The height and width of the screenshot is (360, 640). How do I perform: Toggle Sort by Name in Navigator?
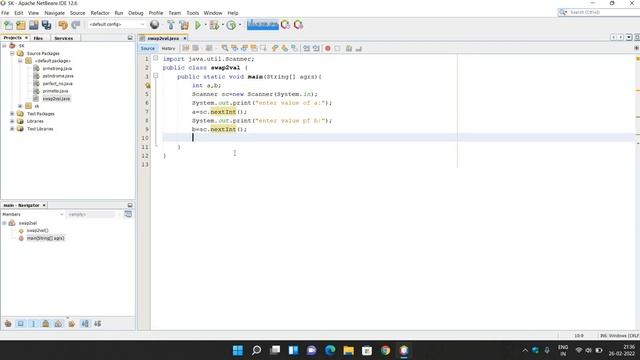coord(85,324)
